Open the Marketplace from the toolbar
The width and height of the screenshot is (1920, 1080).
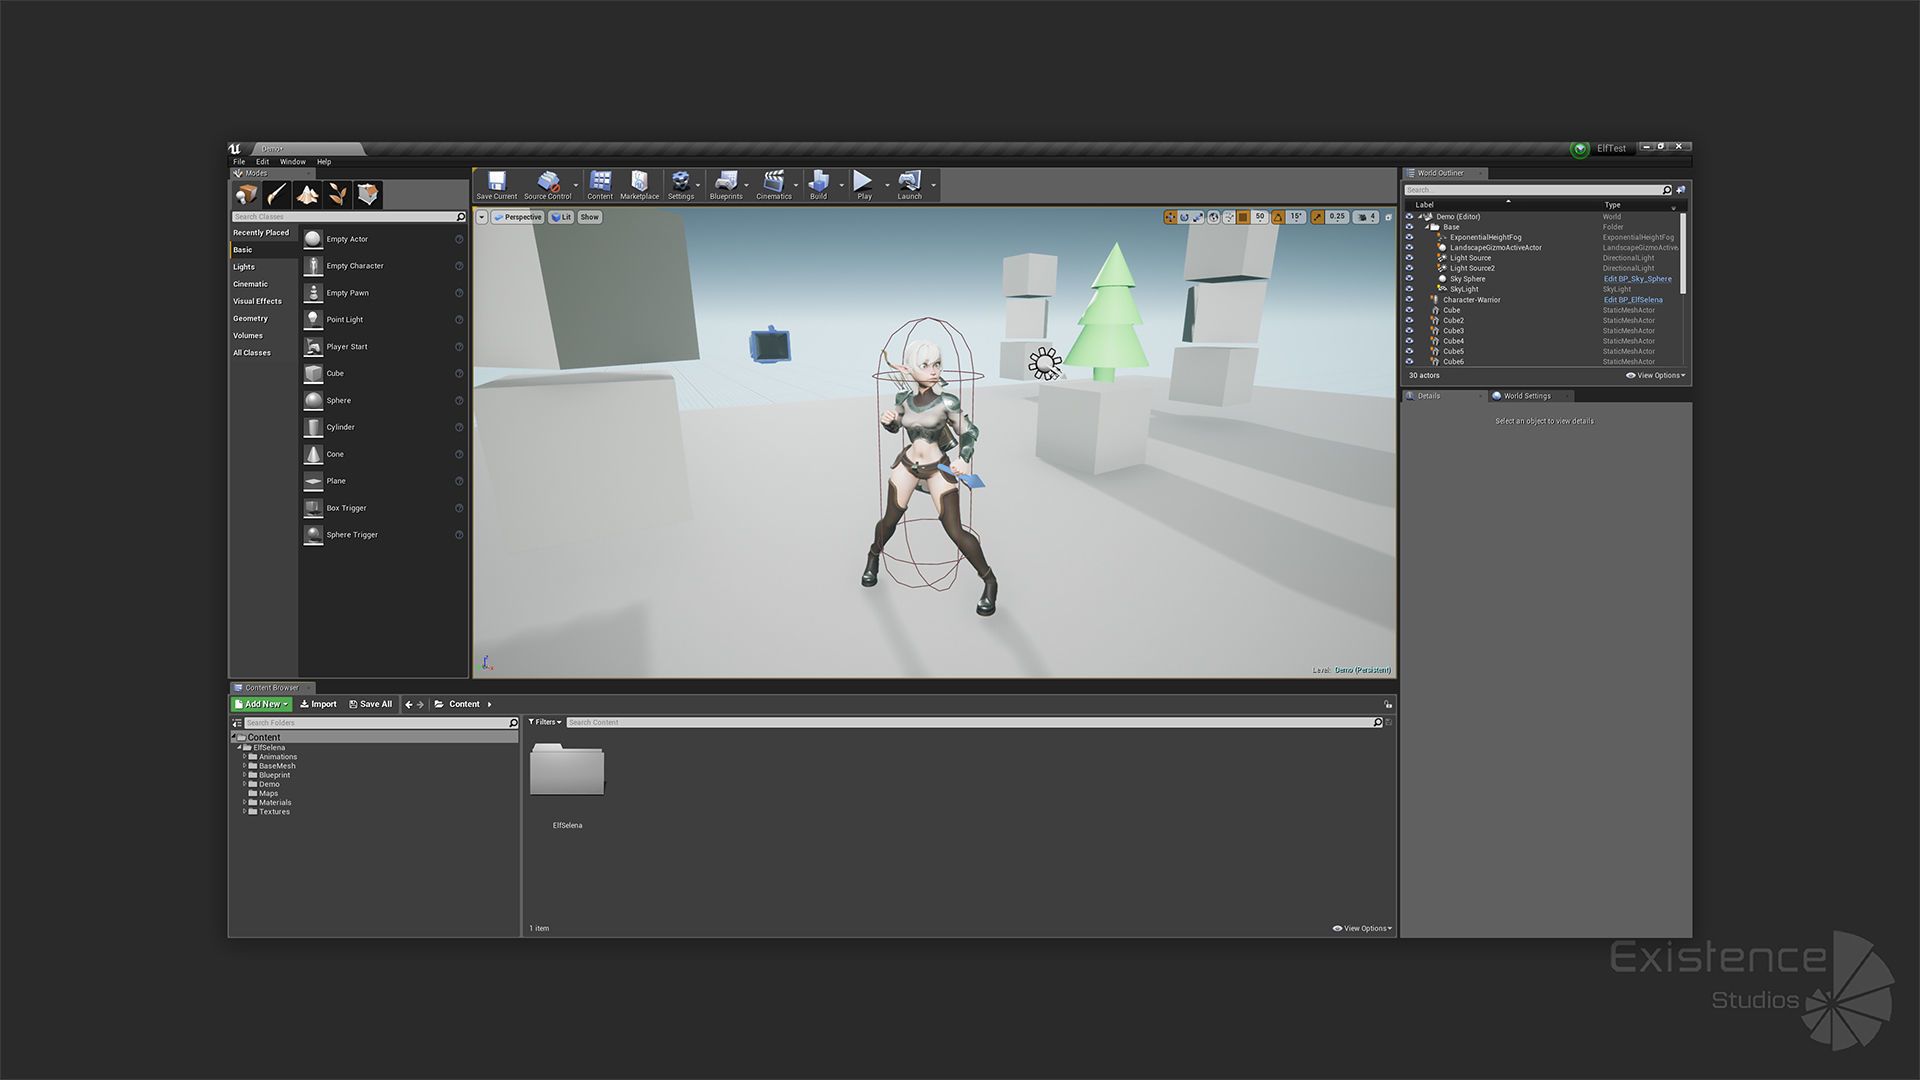pyautogui.click(x=639, y=184)
